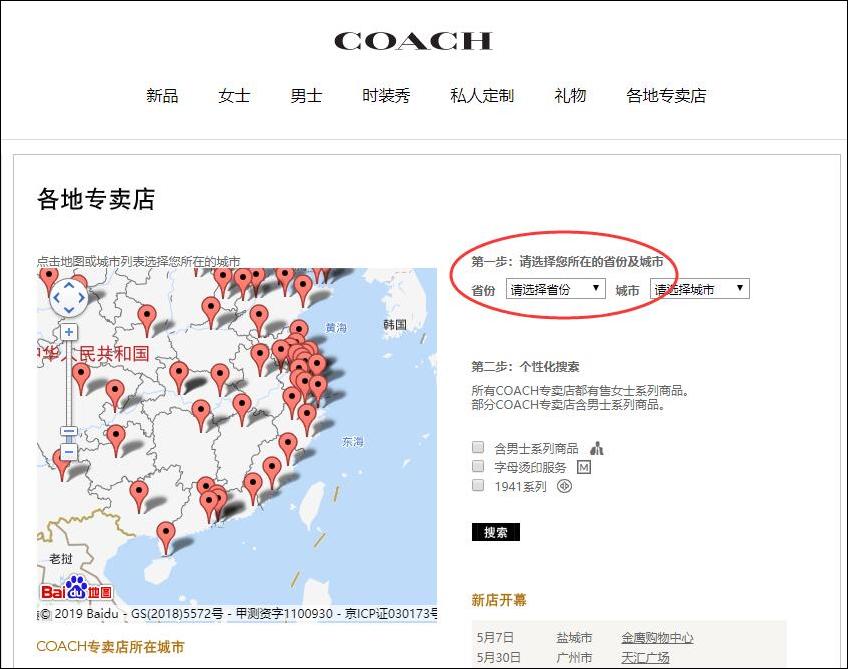The height and width of the screenshot is (669, 848).
Task: Click the 1941 series round icon
Action: pos(564,486)
